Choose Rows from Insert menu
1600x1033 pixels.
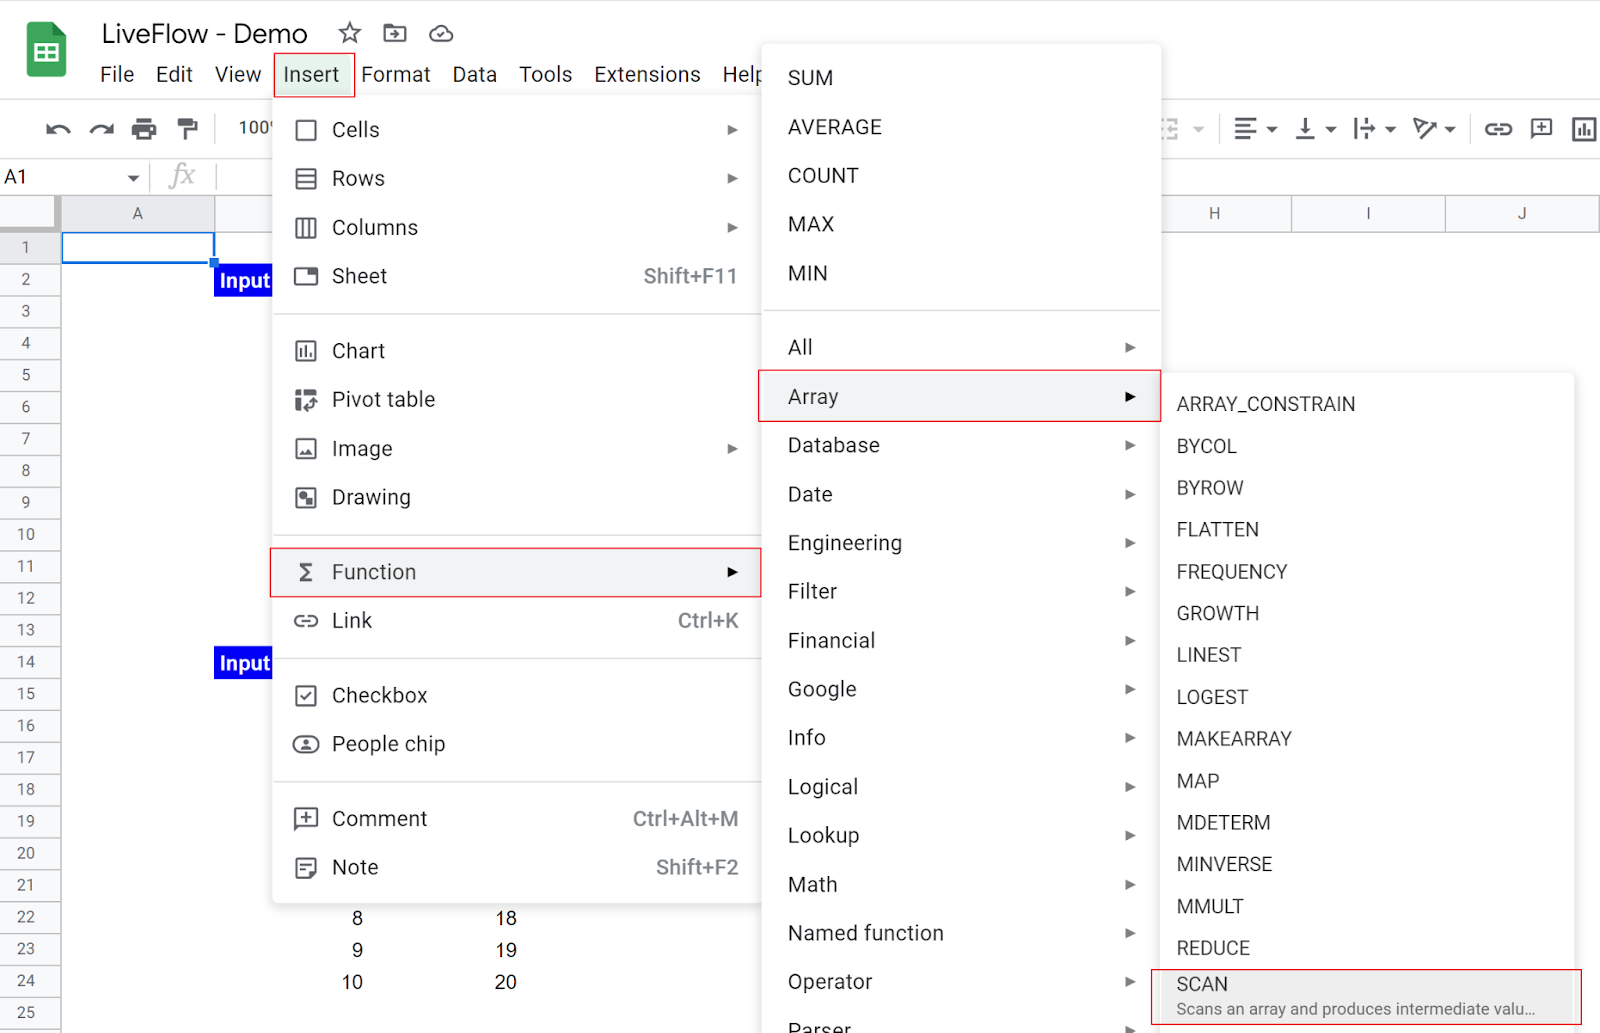pyautogui.click(x=516, y=178)
